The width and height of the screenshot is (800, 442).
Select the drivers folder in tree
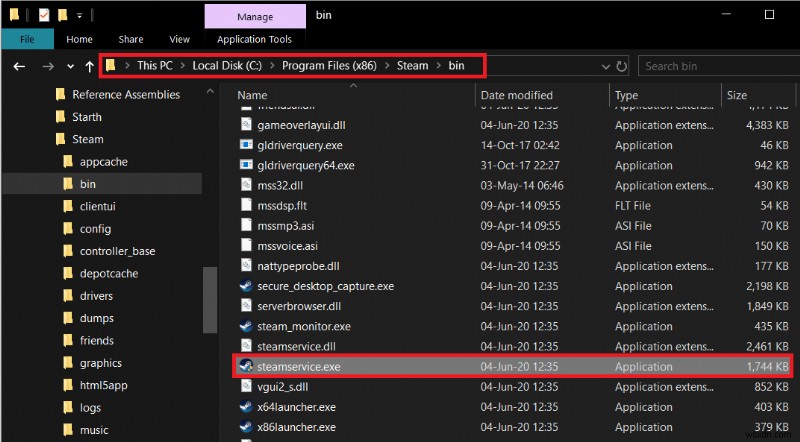[96, 296]
